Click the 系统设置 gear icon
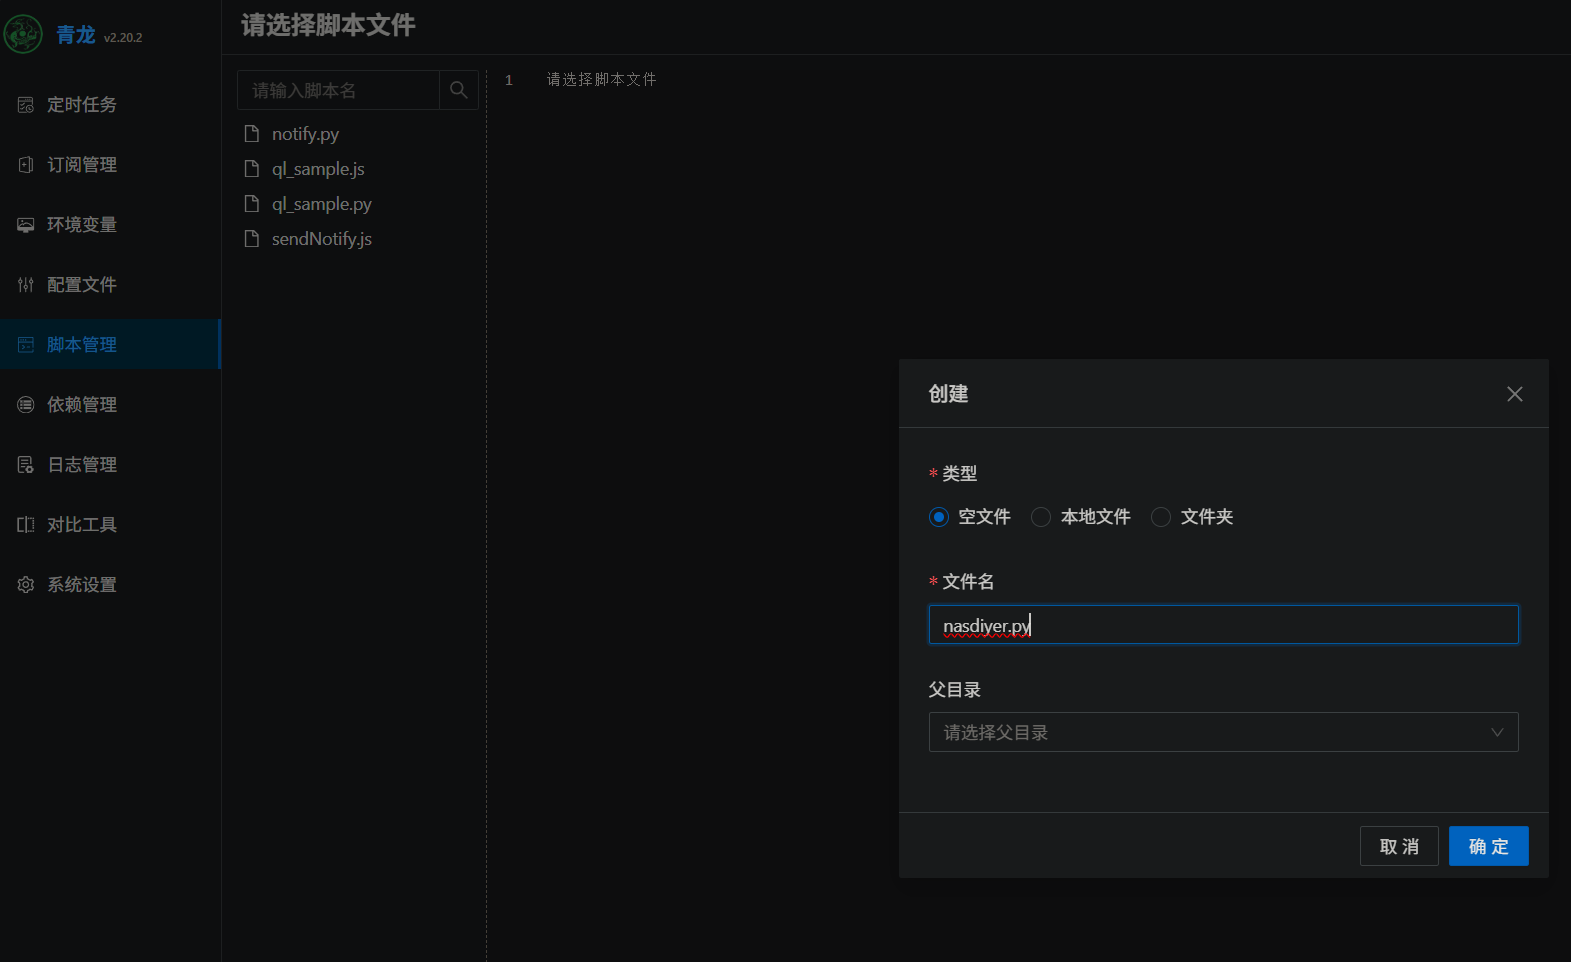Image resolution: width=1571 pixels, height=962 pixels. click(26, 585)
